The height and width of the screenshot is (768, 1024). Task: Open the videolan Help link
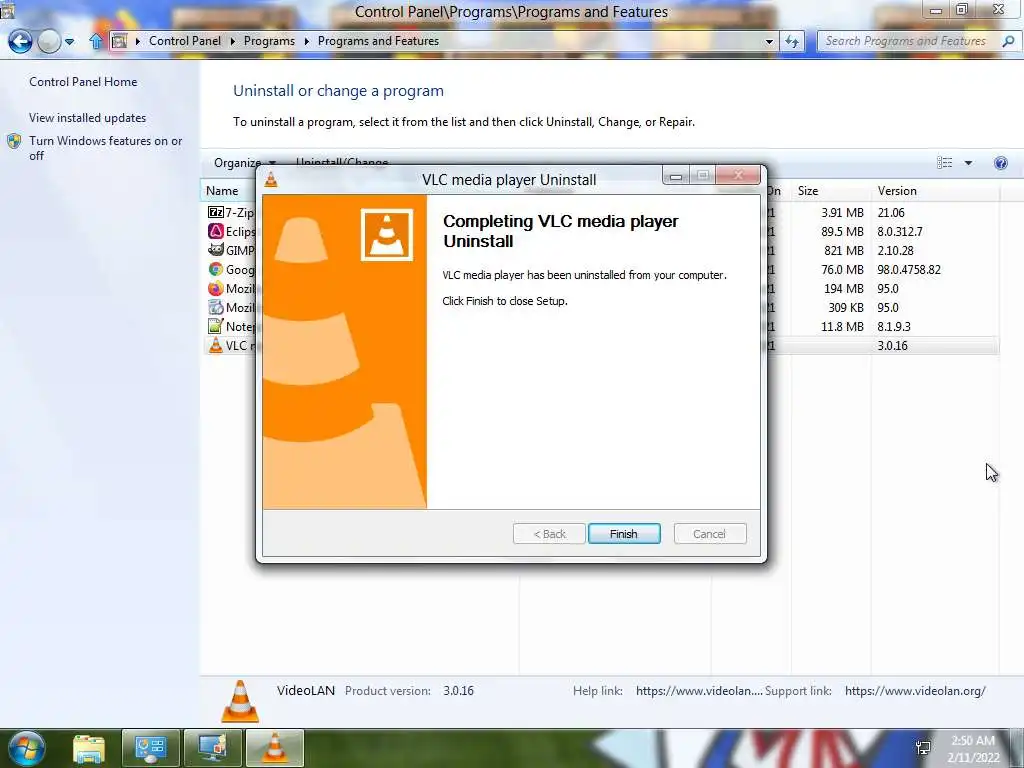[699, 690]
